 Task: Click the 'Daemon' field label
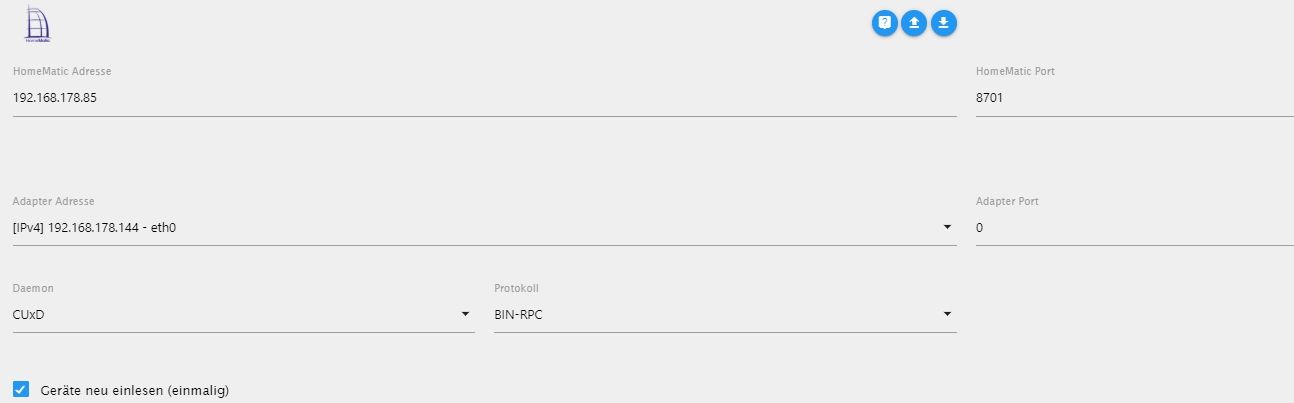pos(32,288)
